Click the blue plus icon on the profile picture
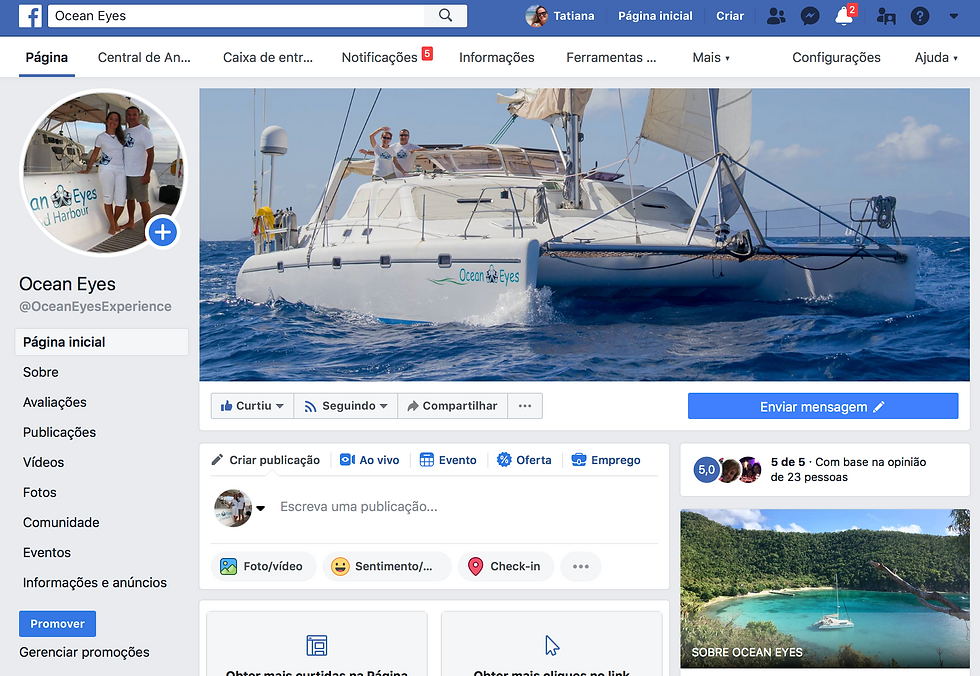980x676 pixels. click(162, 232)
